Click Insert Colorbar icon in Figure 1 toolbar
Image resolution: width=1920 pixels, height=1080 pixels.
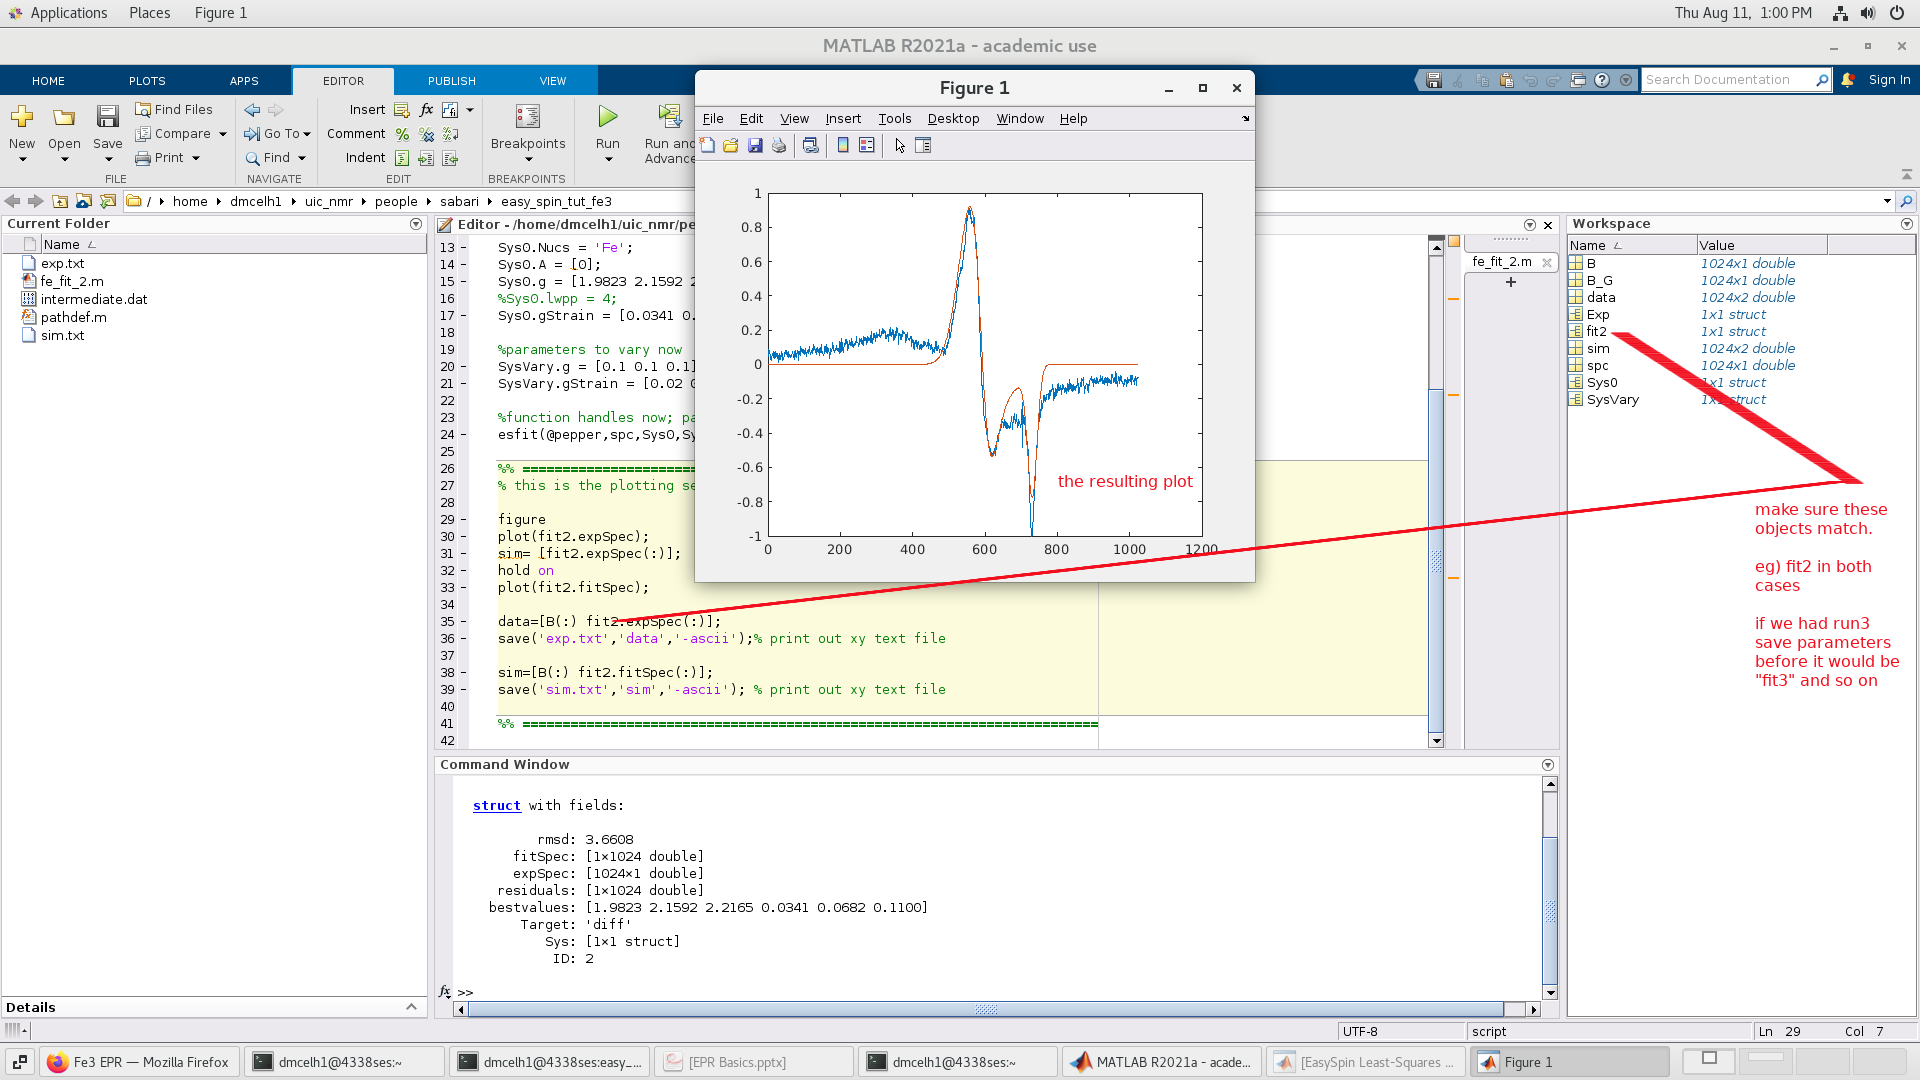(x=843, y=146)
